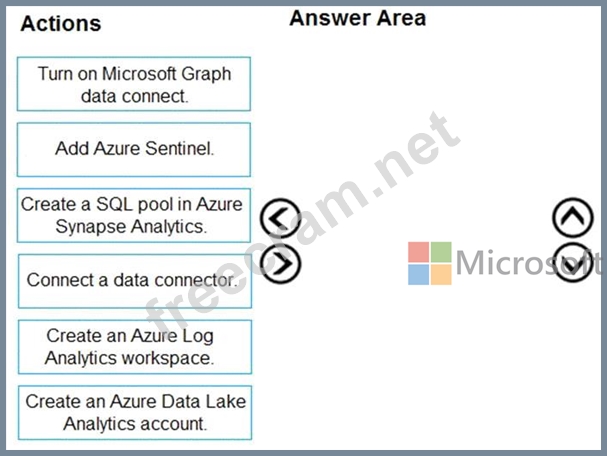Click the '.net' part of the watermark
The width and height of the screenshot is (607, 456).
(x=416, y=151)
